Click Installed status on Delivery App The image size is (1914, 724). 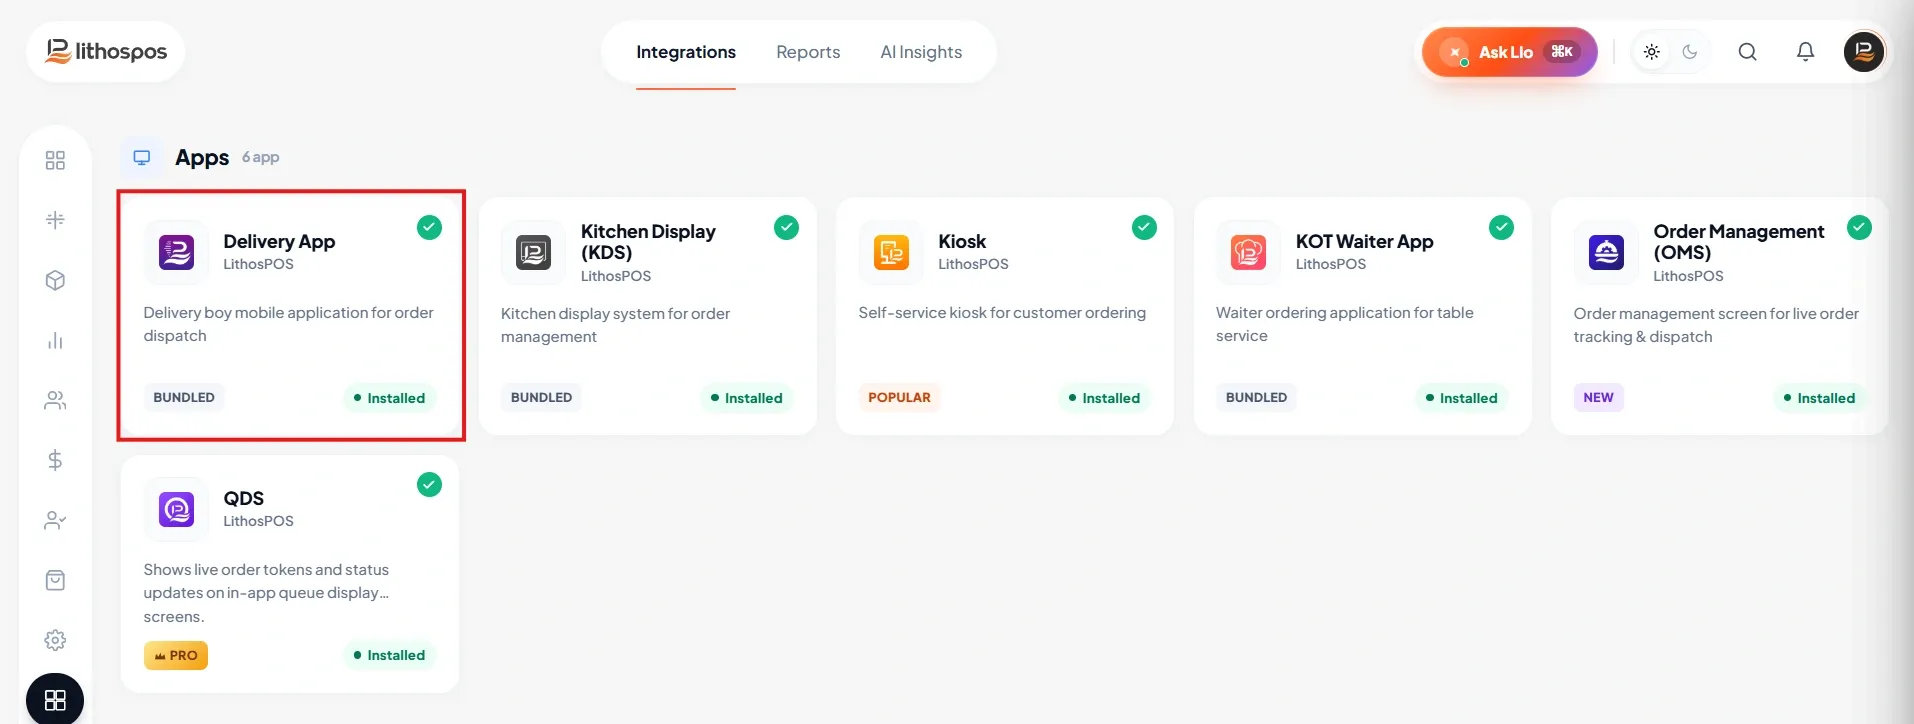[389, 398]
